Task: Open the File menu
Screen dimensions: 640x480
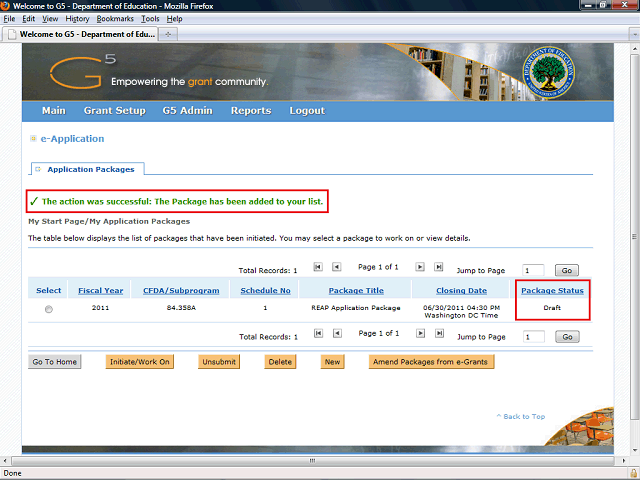Action: (x=9, y=19)
